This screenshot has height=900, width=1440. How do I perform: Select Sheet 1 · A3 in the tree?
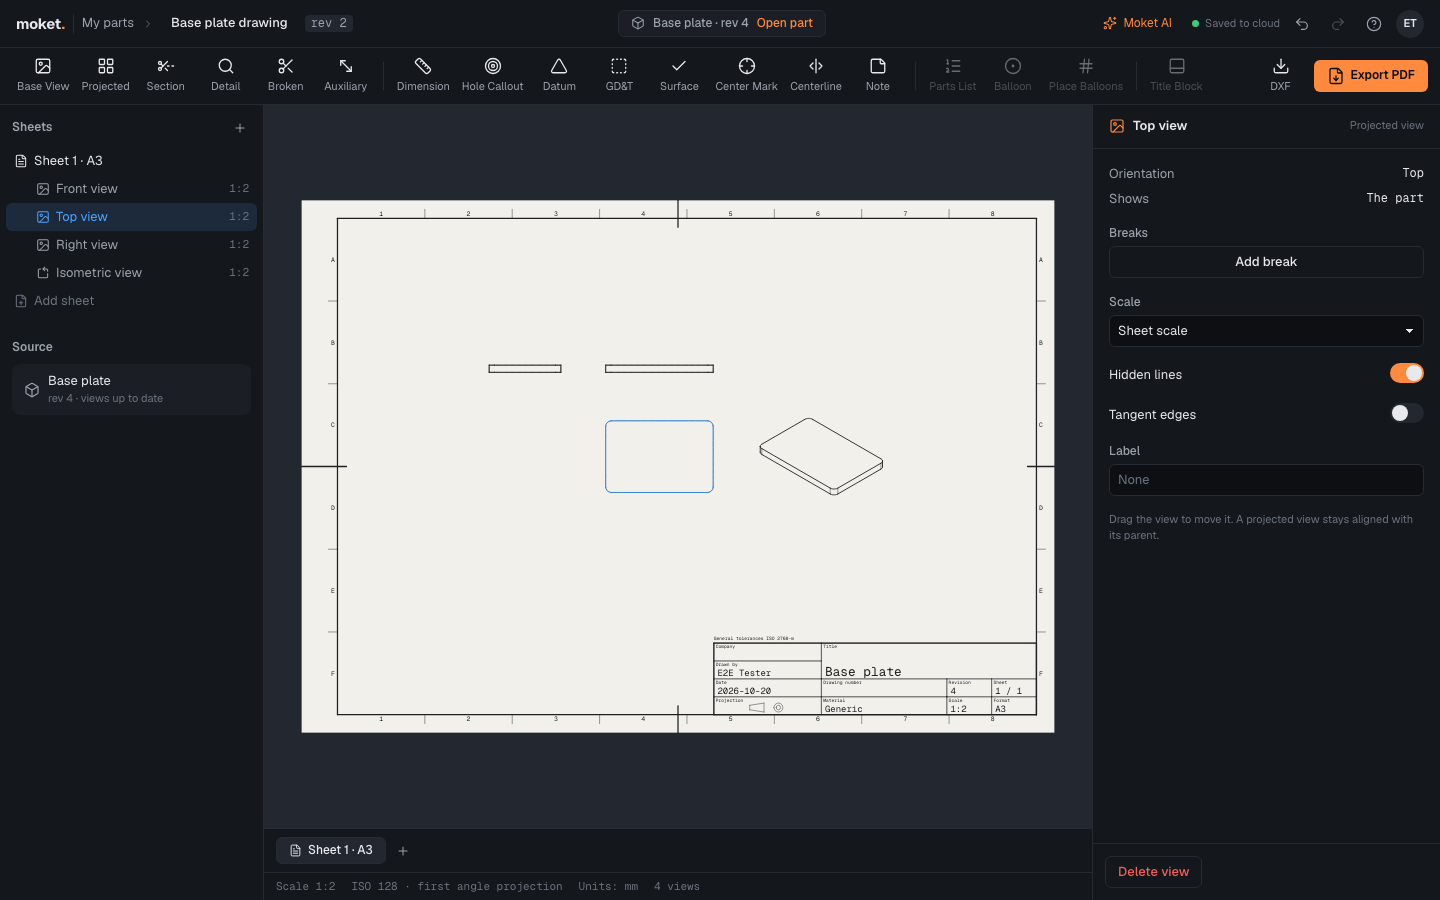[x=131, y=161]
